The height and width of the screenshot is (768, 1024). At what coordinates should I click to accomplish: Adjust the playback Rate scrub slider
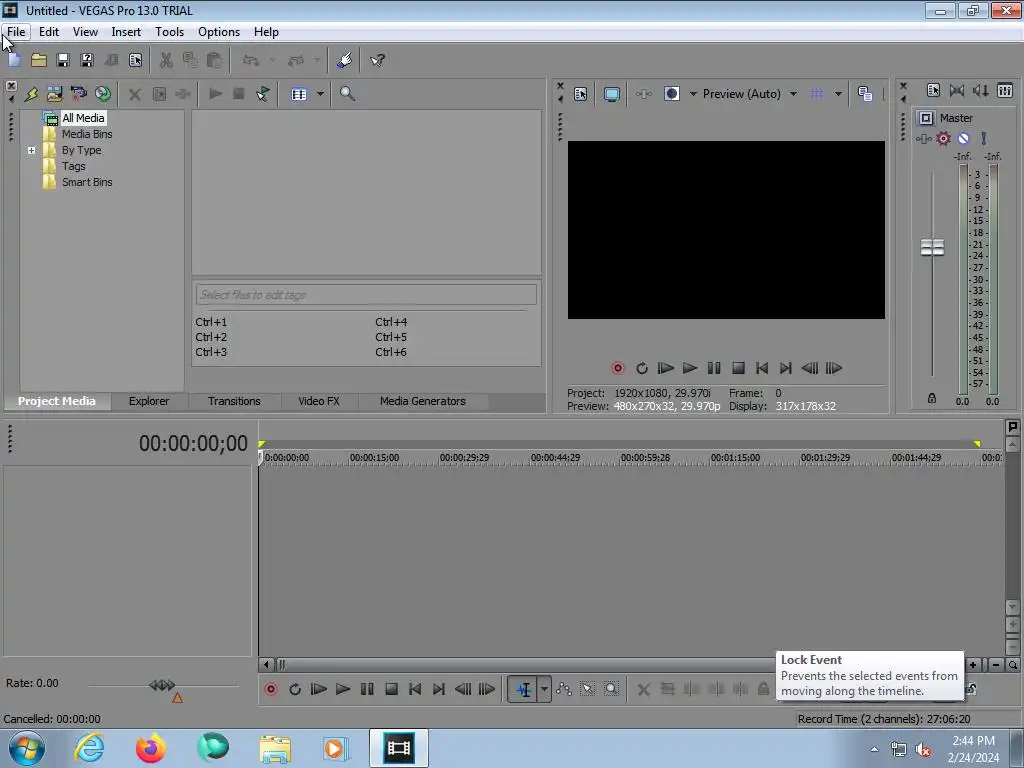click(x=162, y=685)
